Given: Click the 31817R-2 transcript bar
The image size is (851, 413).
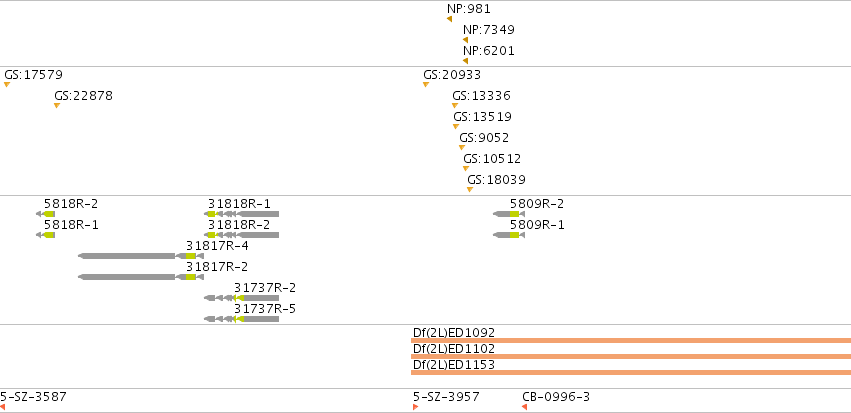Looking at the screenshot, I should click(x=141, y=277).
